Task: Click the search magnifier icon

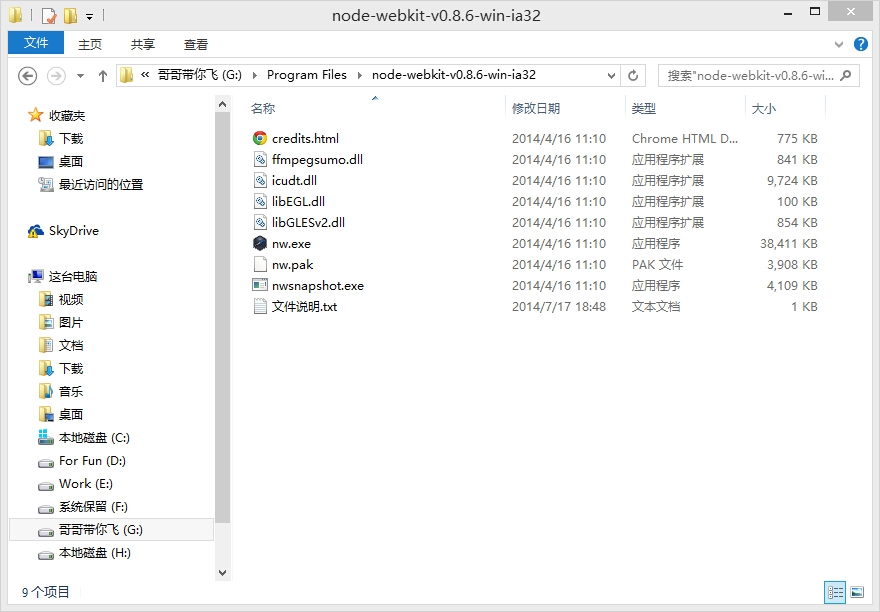Action: click(x=846, y=75)
